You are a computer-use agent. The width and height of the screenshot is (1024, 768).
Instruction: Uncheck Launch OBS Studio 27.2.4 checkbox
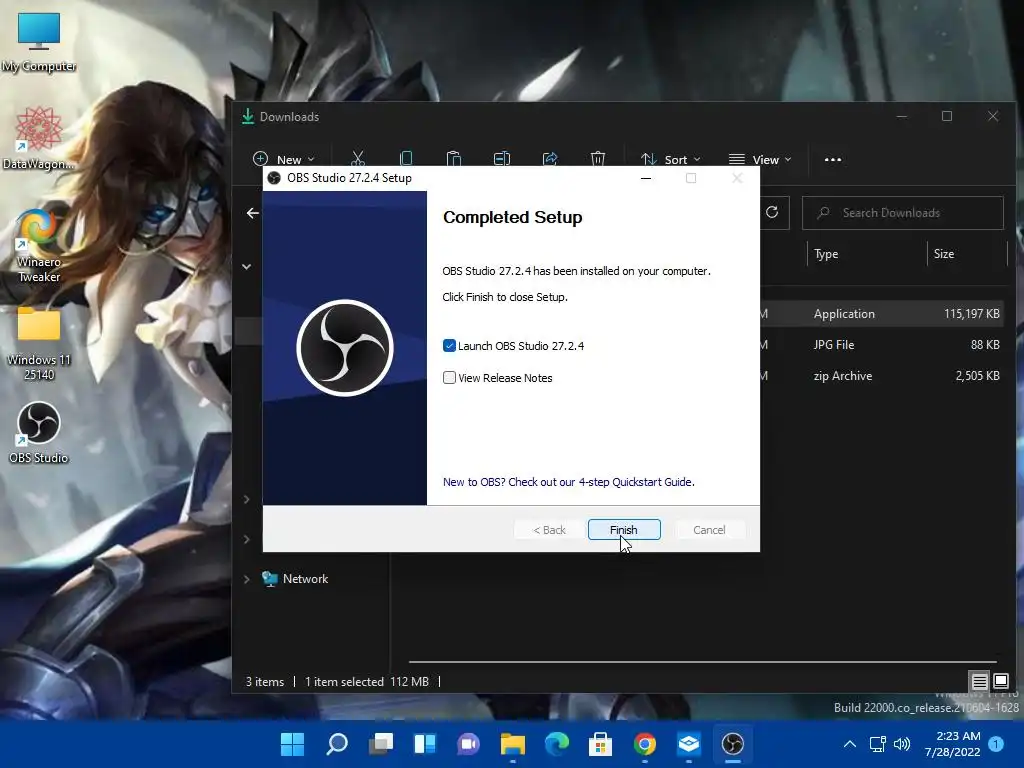tap(449, 345)
